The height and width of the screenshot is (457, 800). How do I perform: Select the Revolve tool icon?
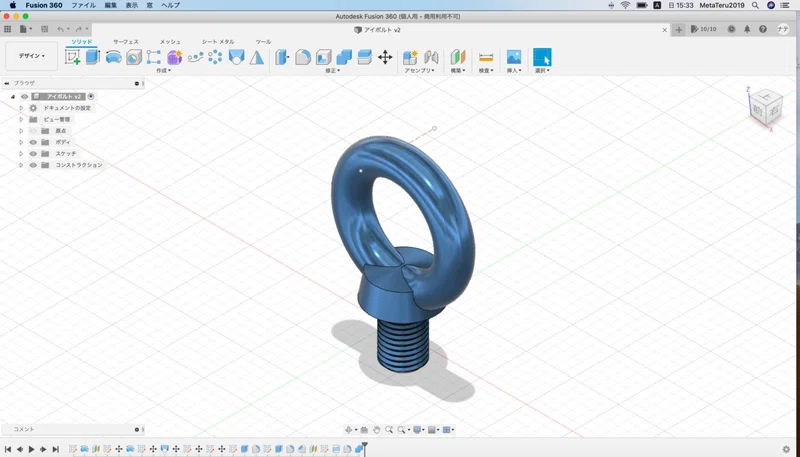[113, 57]
